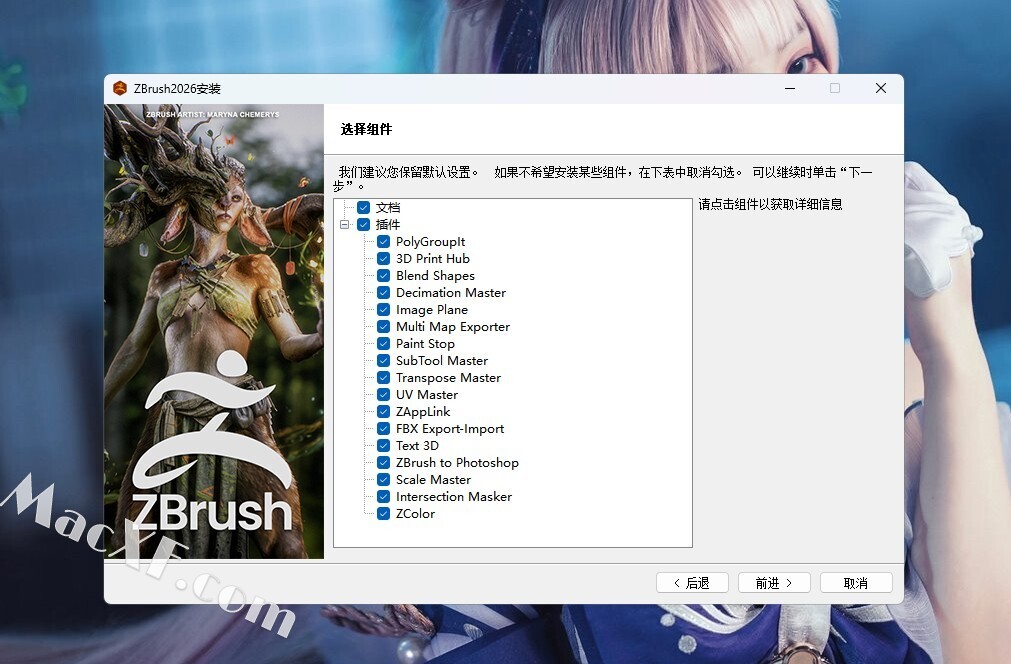Select the ZColor label

(415, 514)
